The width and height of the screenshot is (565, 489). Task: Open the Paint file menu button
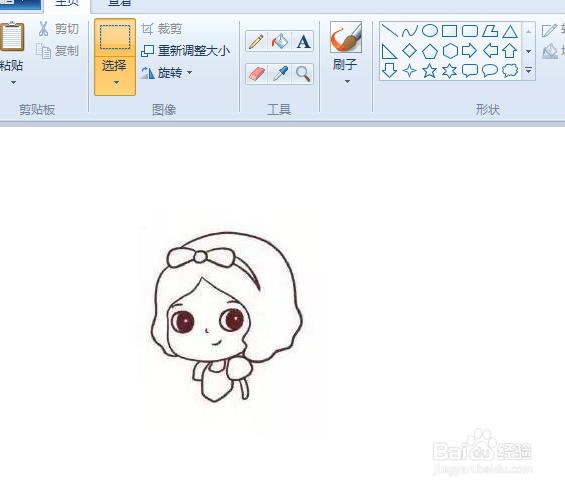(20, 4)
